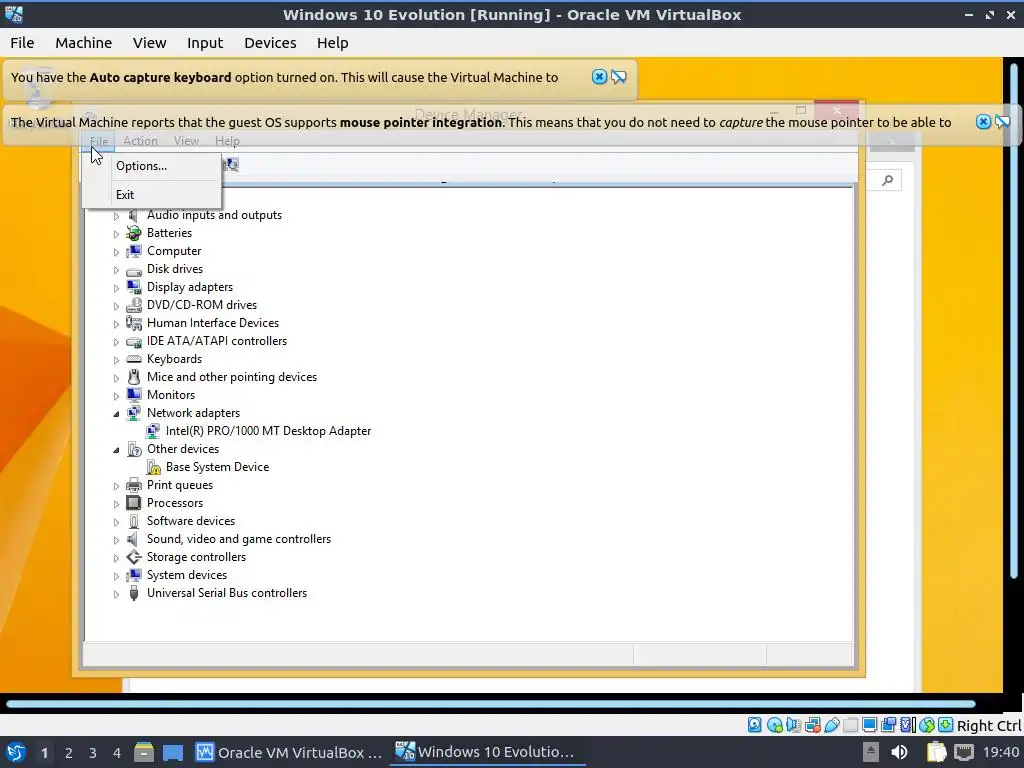Click the audio status icon in VirtualBox
1024x768 pixels.
pyautogui.click(x=793, y=725)
